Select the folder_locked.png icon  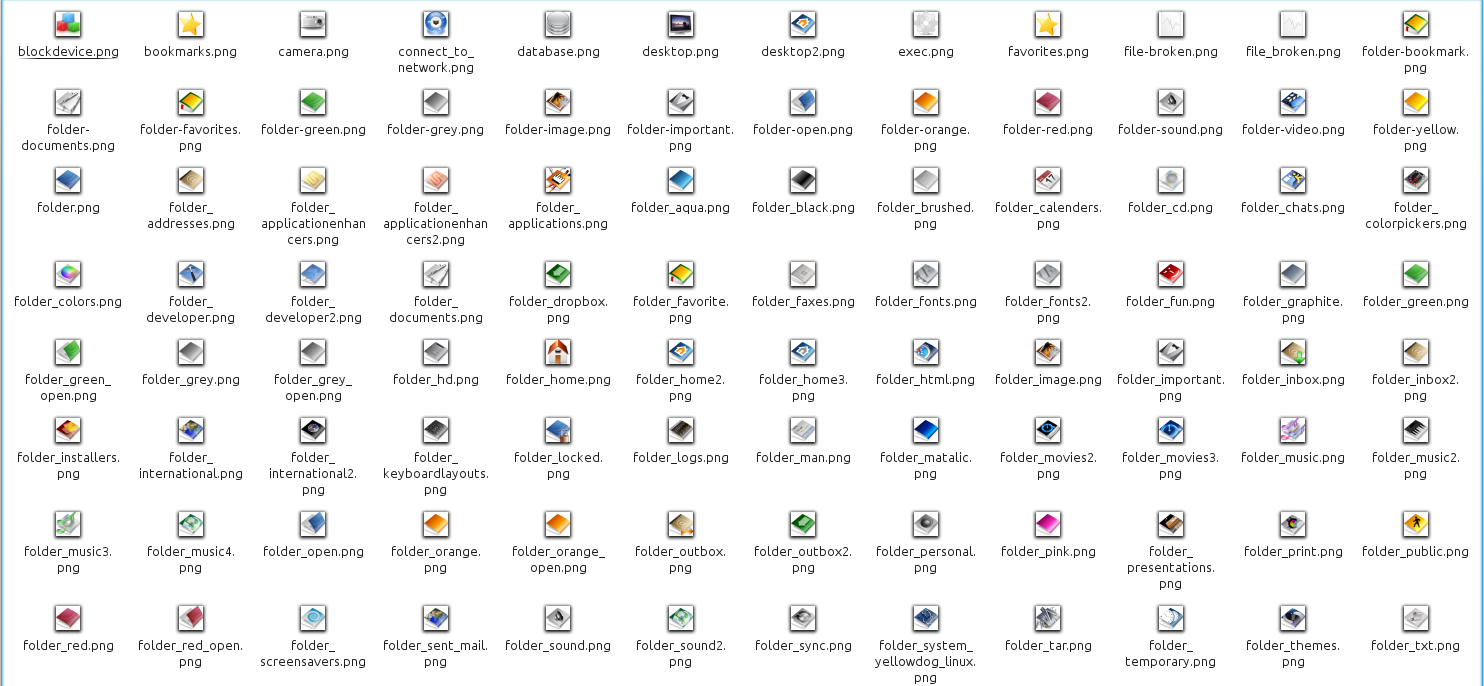558,430
